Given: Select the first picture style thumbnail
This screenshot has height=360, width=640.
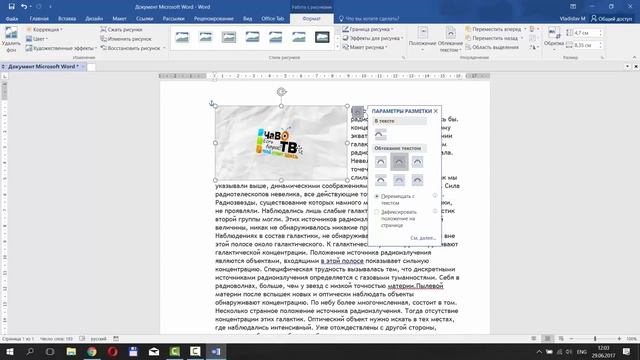Looking at the screenshot, I should [x=182, y=38].
